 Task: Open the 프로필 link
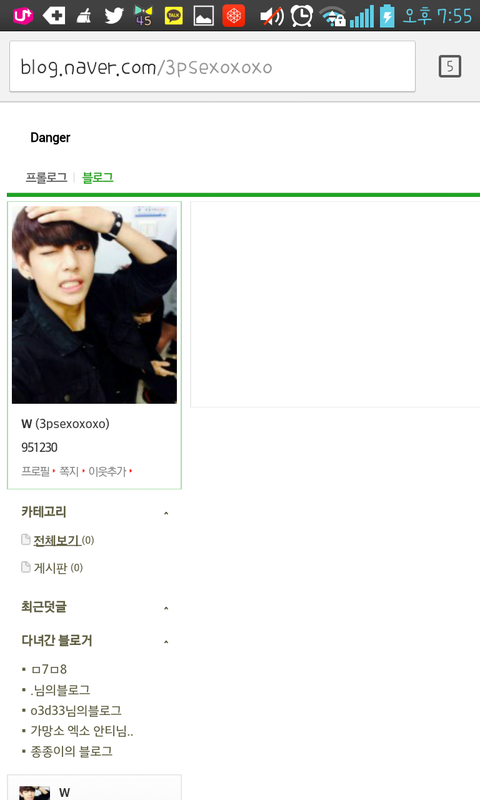(x=35, y=471)
